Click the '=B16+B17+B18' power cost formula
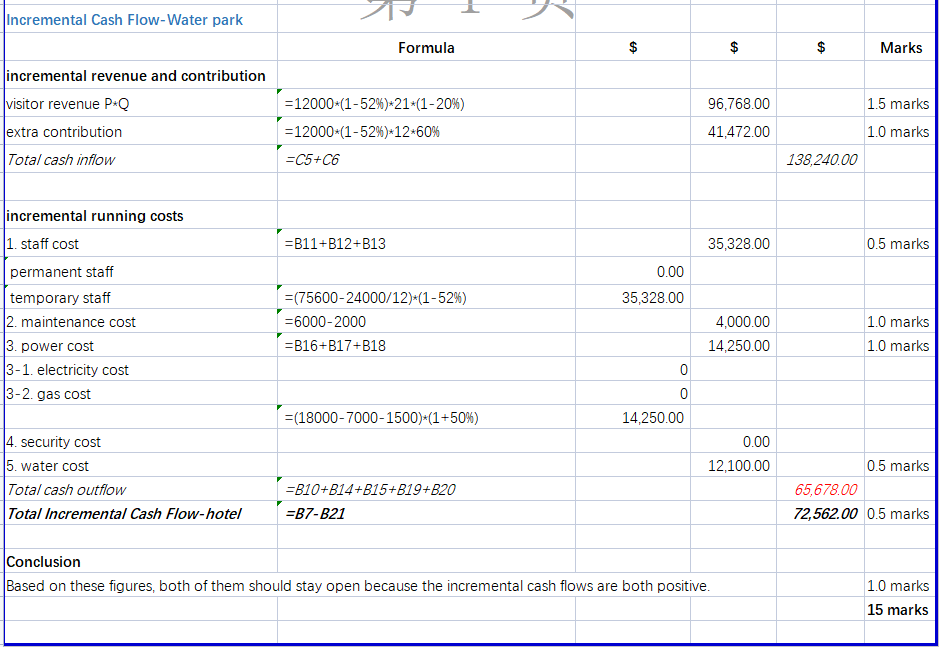The height and width of the screenshot is (647, 939). [x=335, y=346]
